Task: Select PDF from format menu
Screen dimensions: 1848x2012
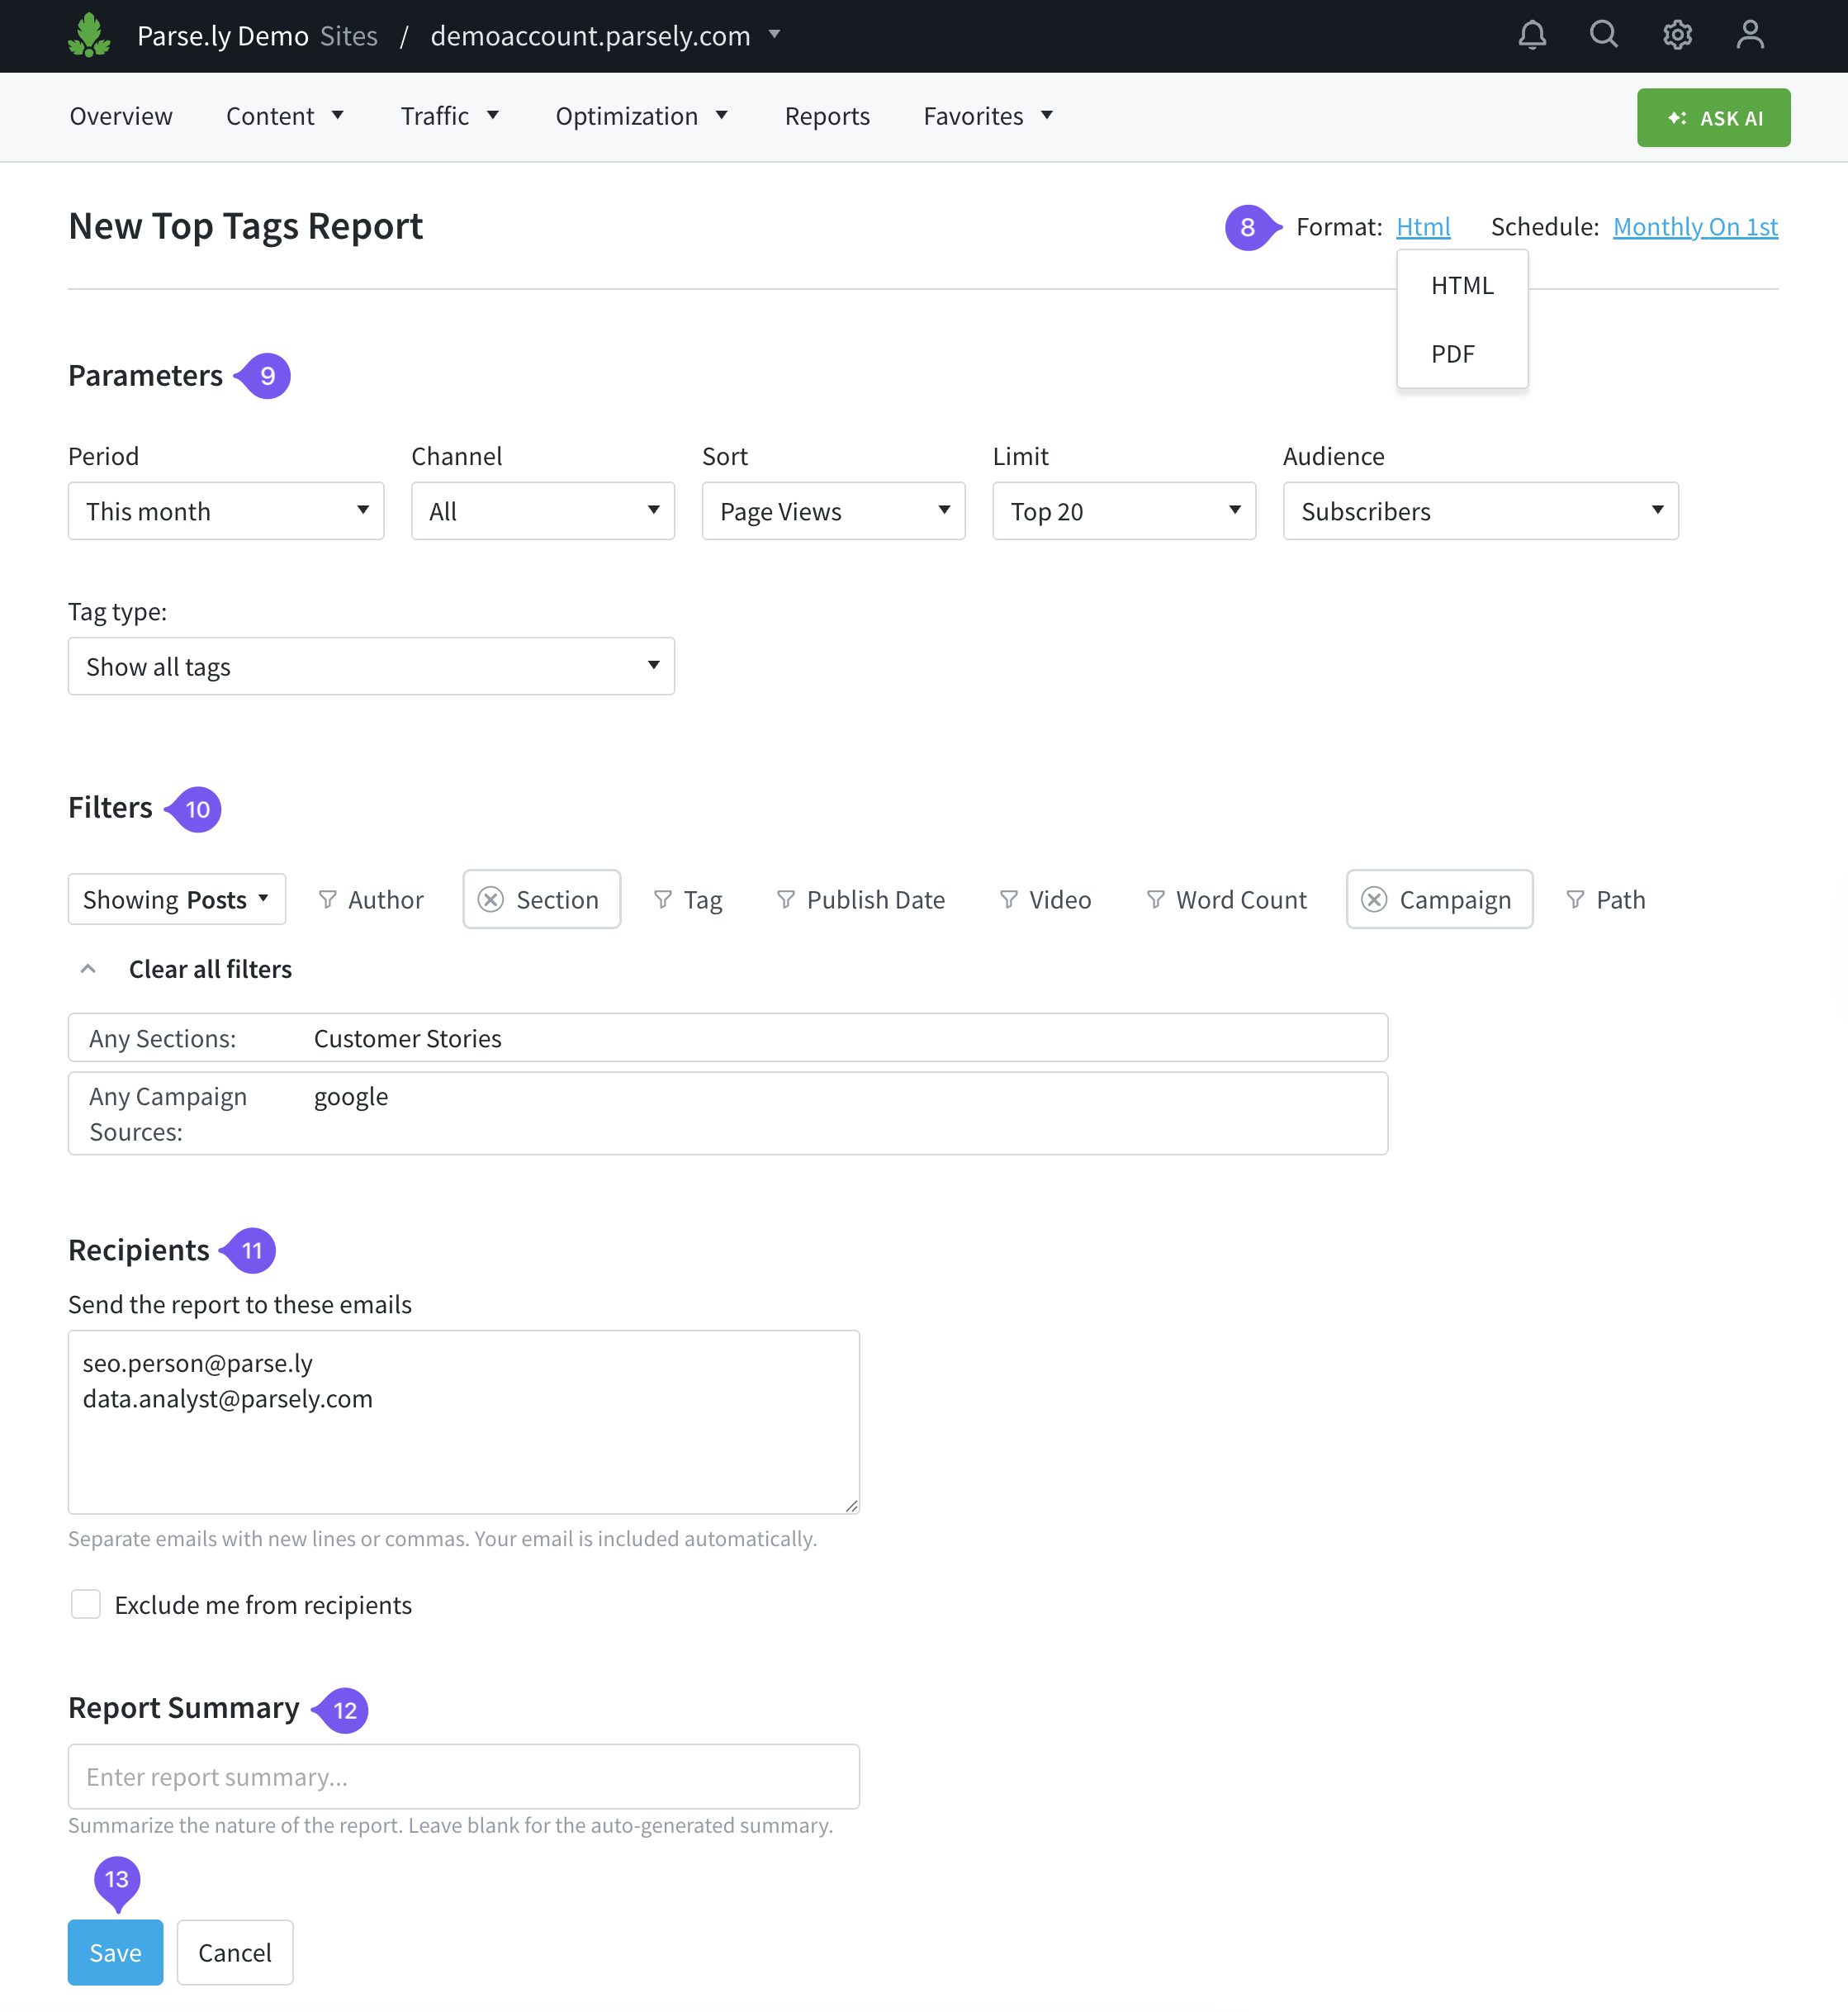Action: click(1452, 354)
